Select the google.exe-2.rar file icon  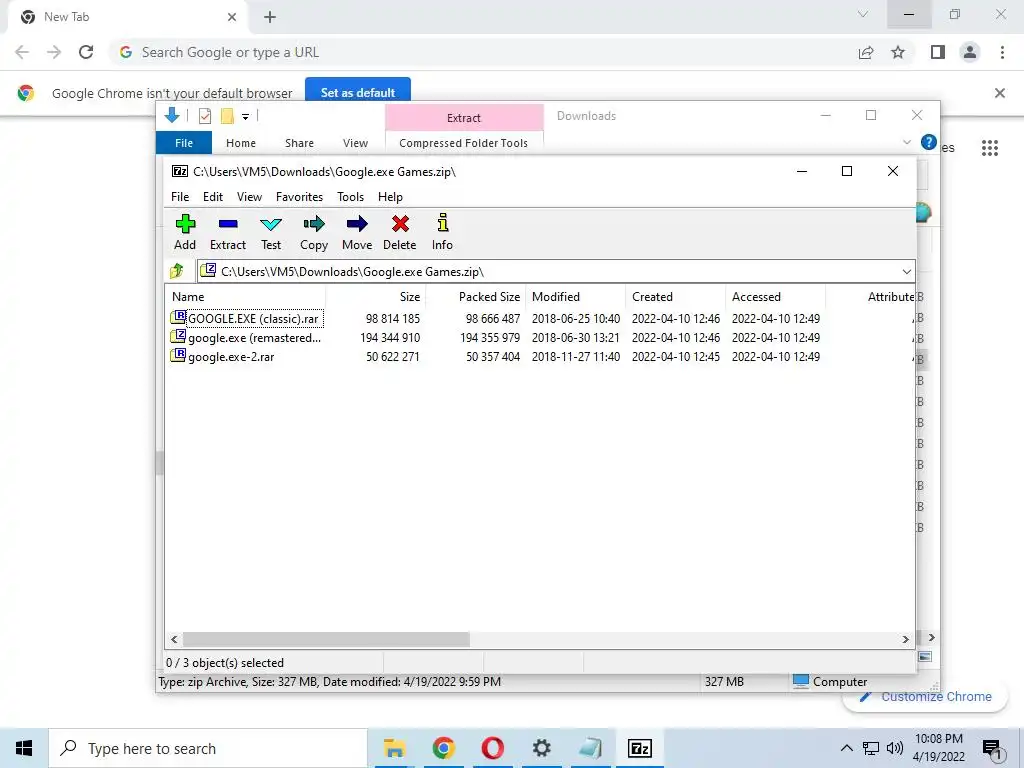[x=178, y=356]
